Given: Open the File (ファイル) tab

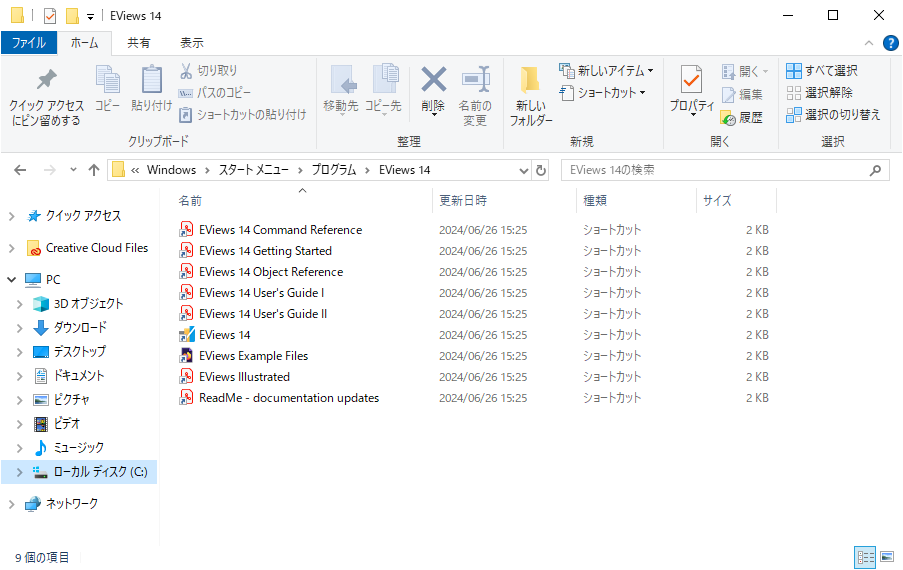Looking at the screenshot, I should (29, 43).
